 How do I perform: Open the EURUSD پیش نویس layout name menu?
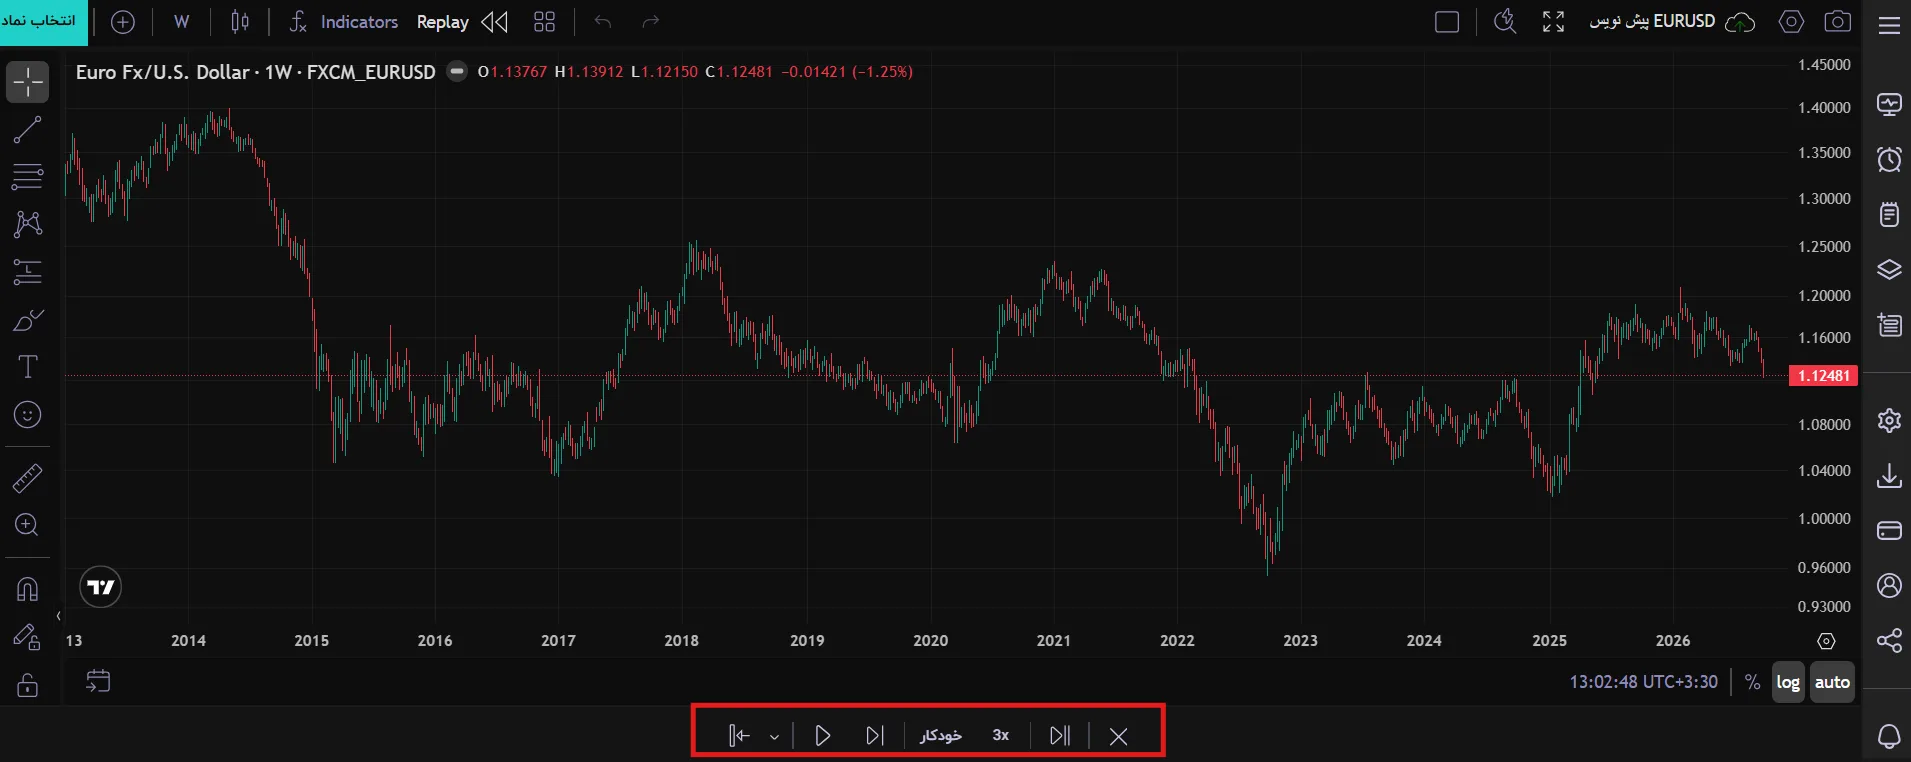[x=1652, y=21]
